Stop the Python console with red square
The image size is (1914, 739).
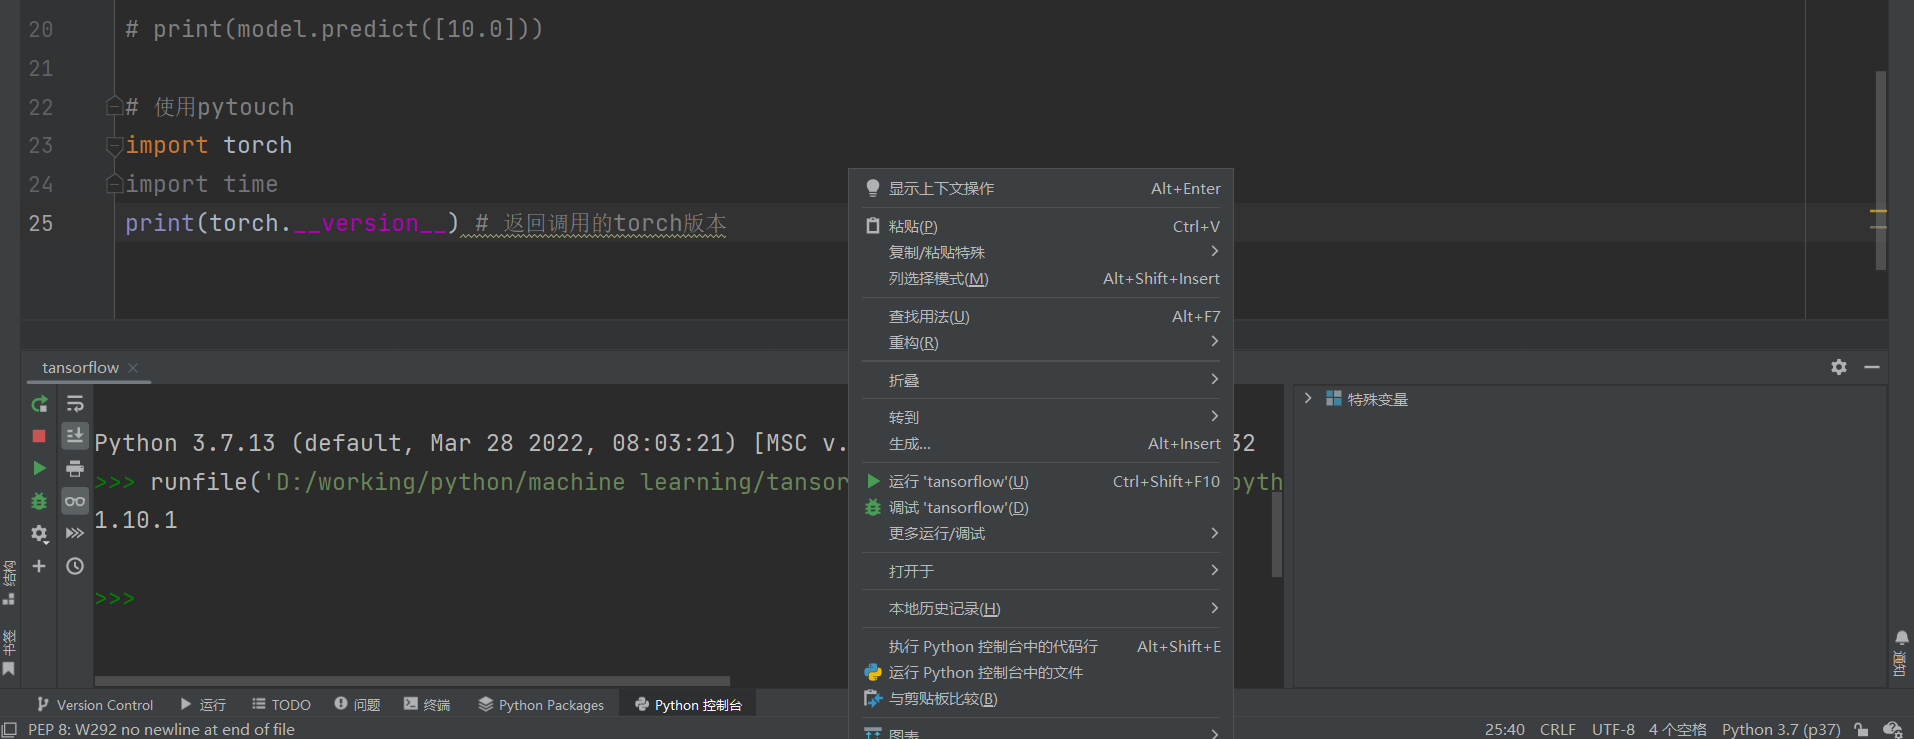pos(39,436)
